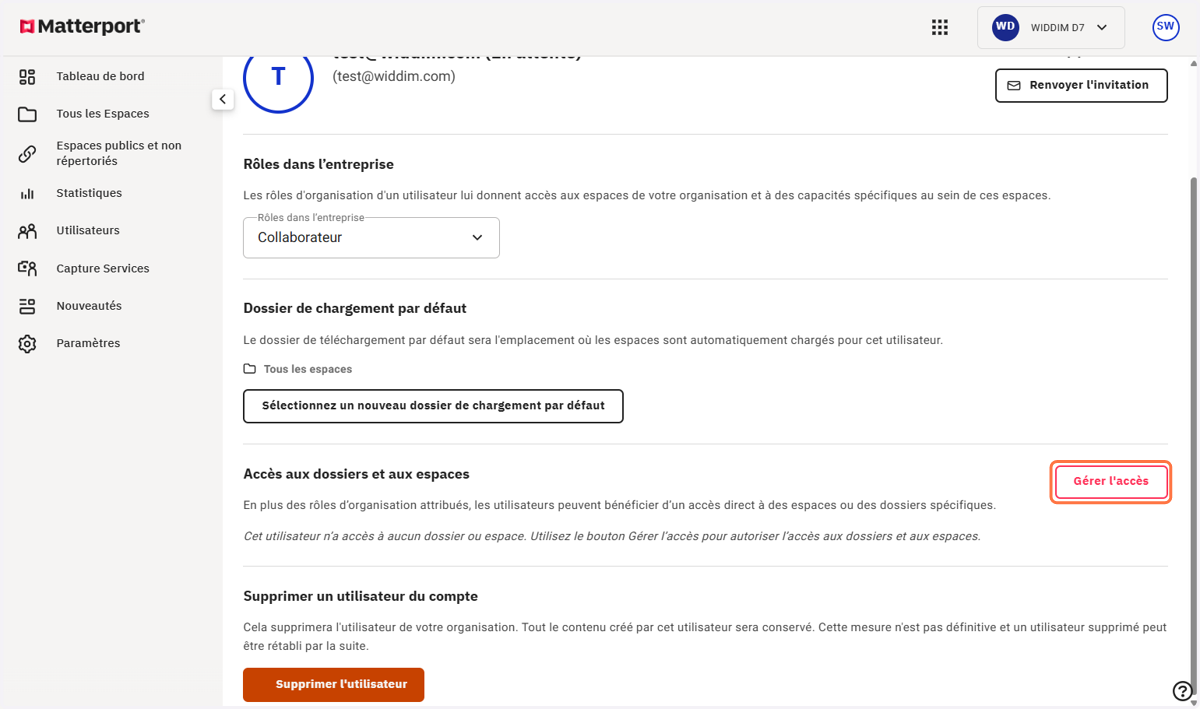
Task: Click the Nouveautés icon
Action: coord(27,306)
